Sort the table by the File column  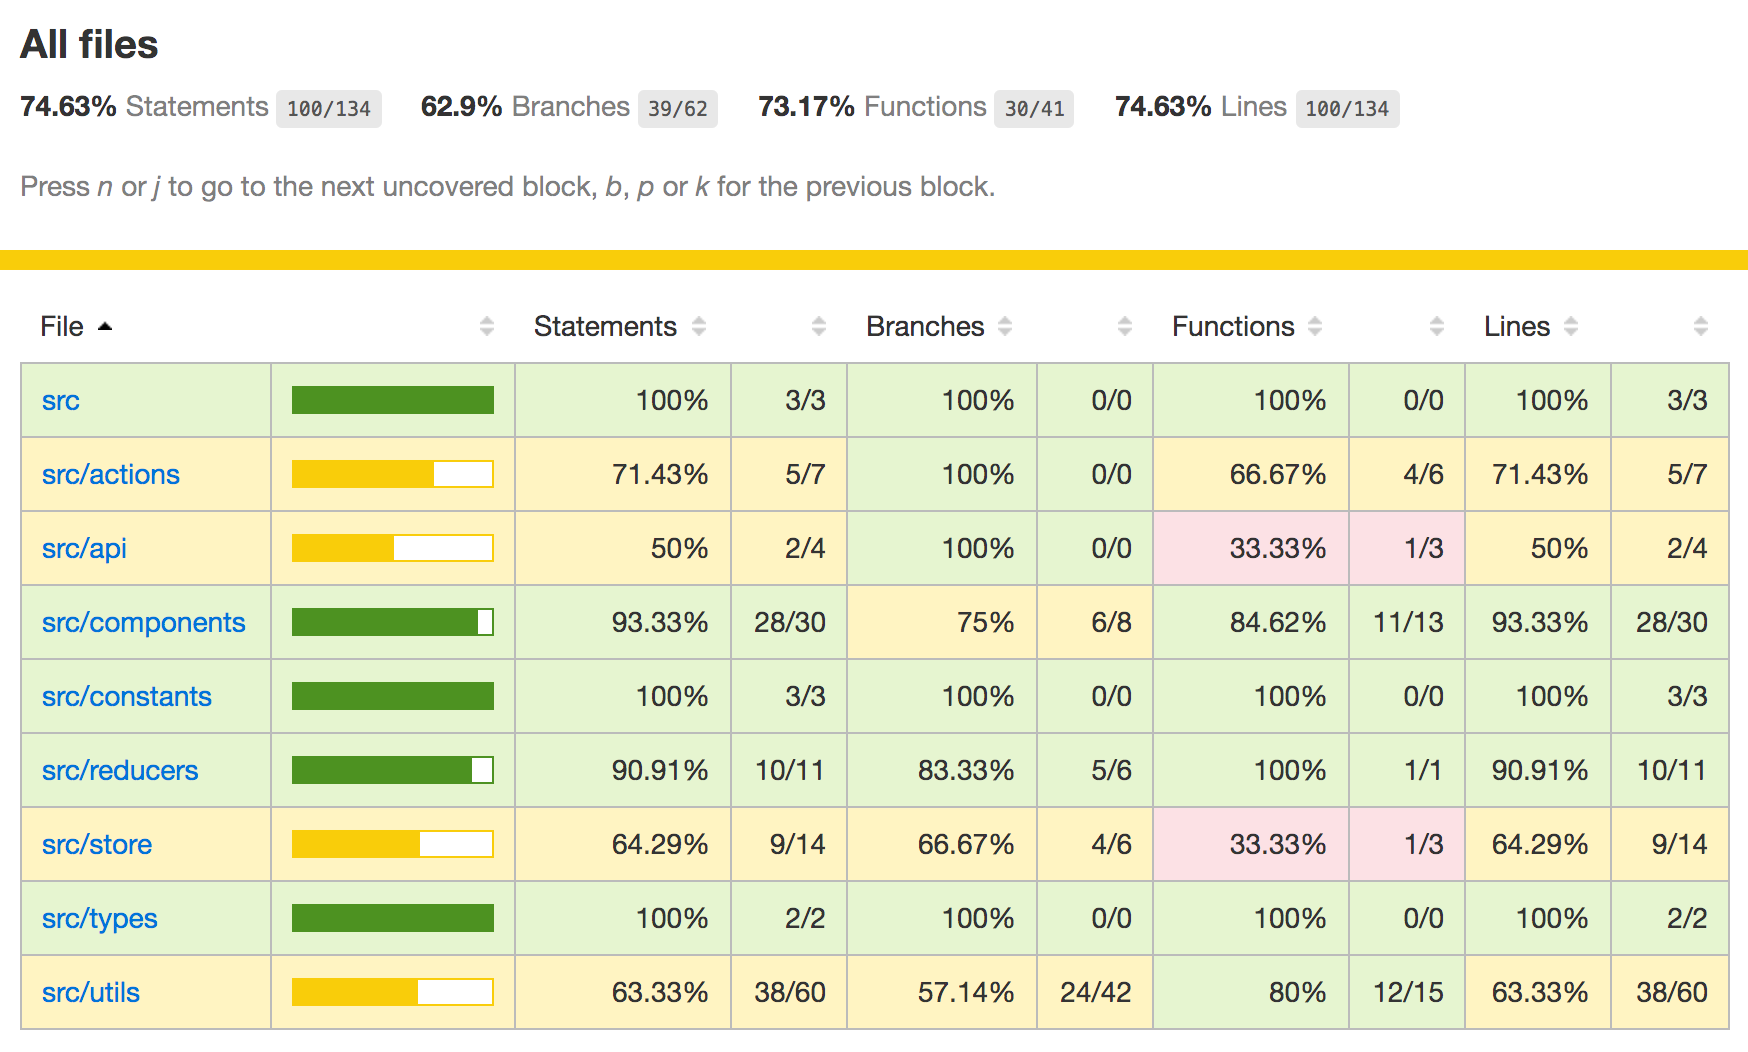point(62,326)
